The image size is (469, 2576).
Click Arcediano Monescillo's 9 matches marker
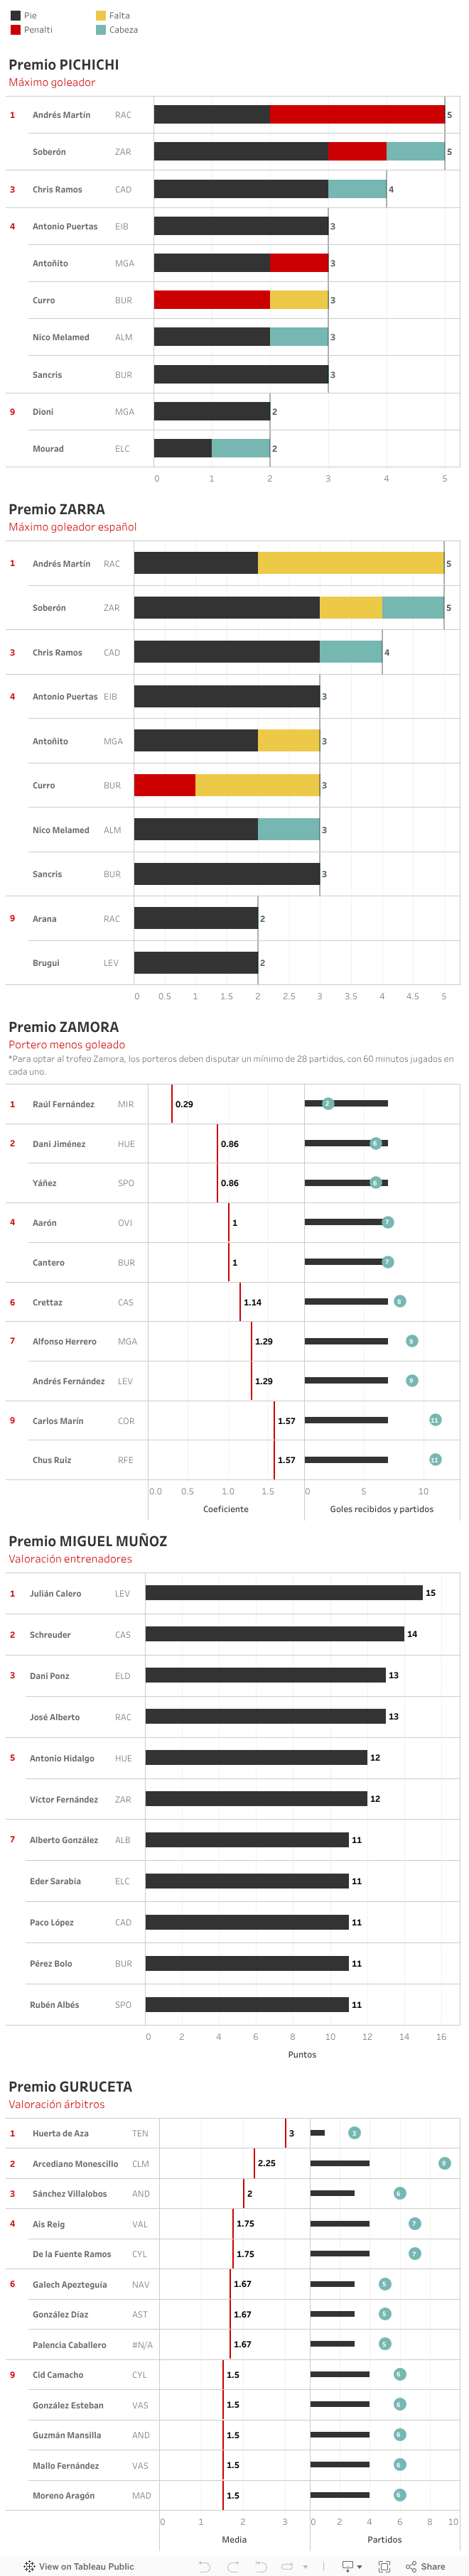click(444, 2163)
